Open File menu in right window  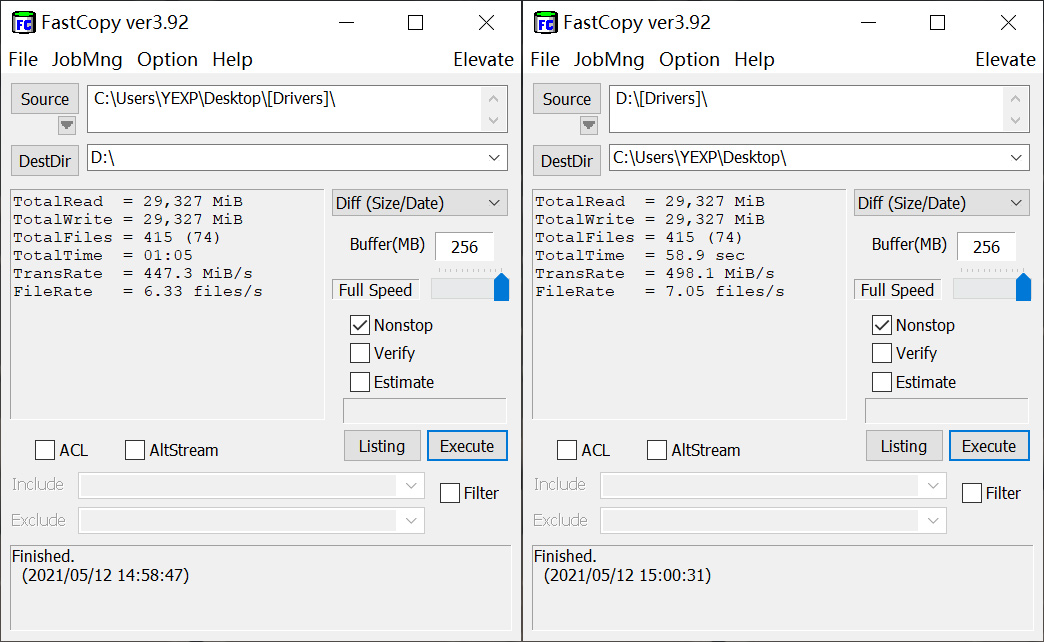click(545, 59)
